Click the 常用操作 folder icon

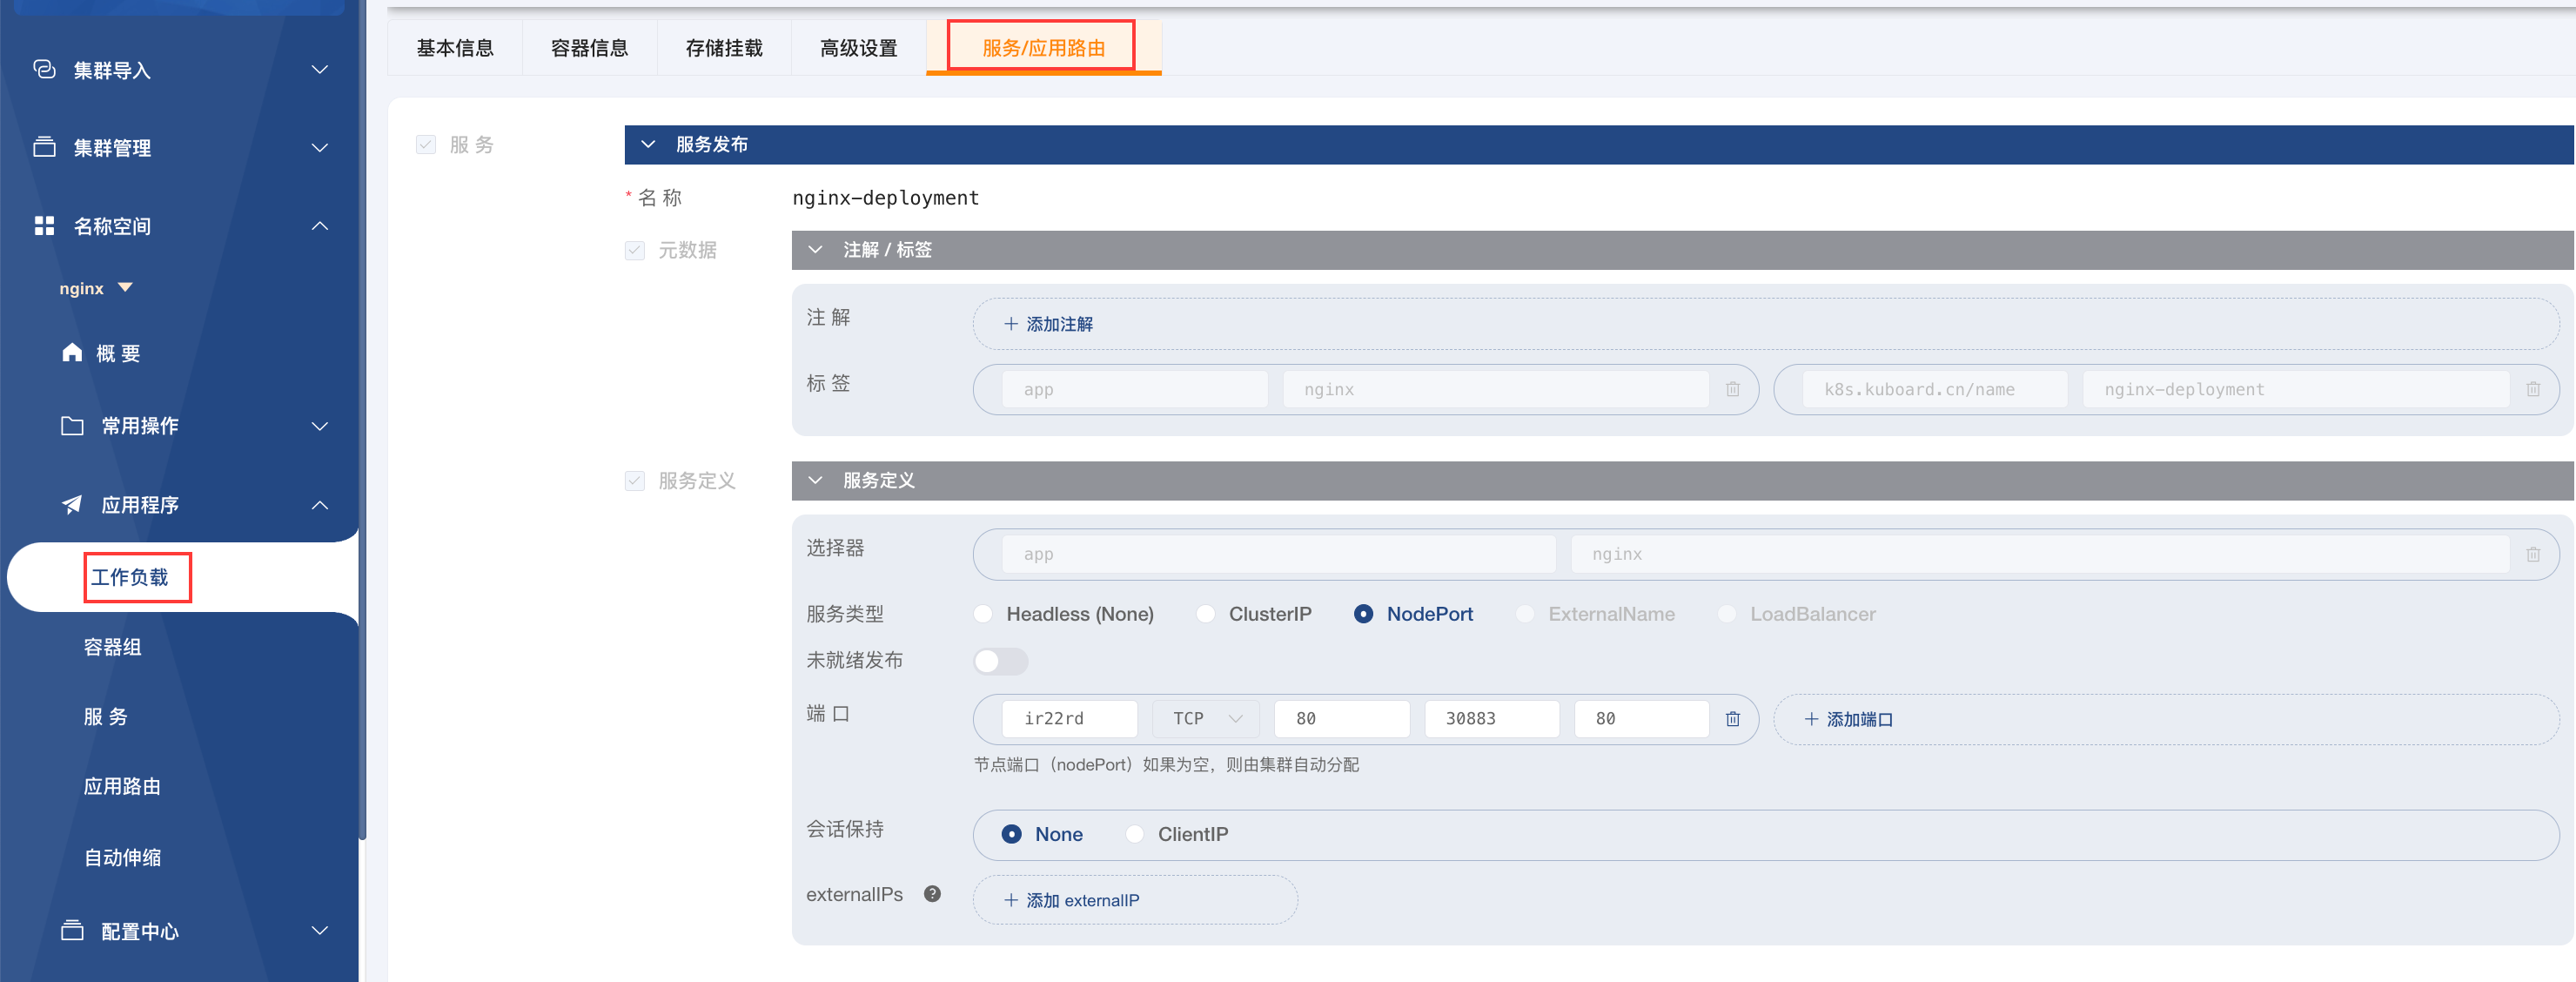point(72,426)
